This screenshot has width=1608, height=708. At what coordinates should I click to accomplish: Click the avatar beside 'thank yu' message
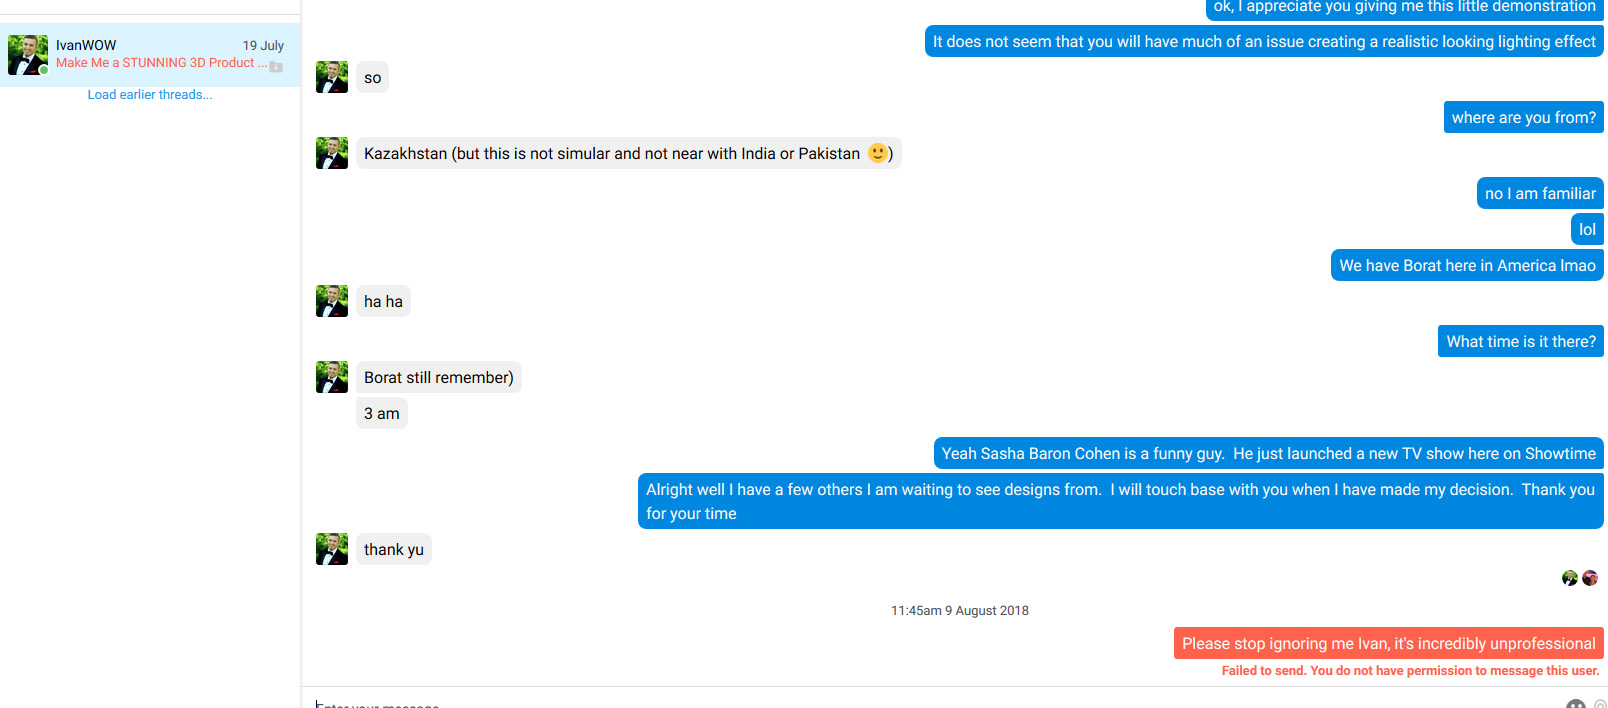pos(332,549)
